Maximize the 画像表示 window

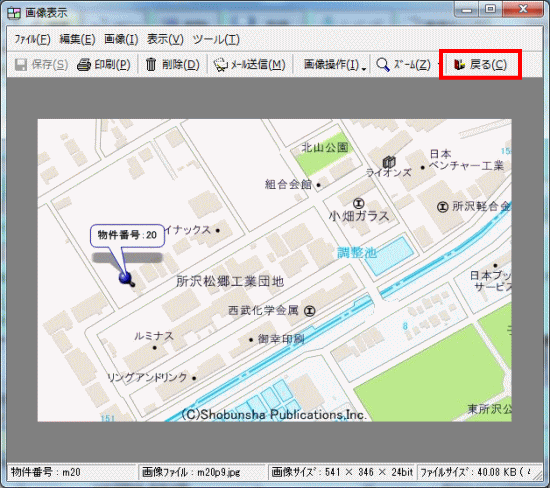pos(490,9)
